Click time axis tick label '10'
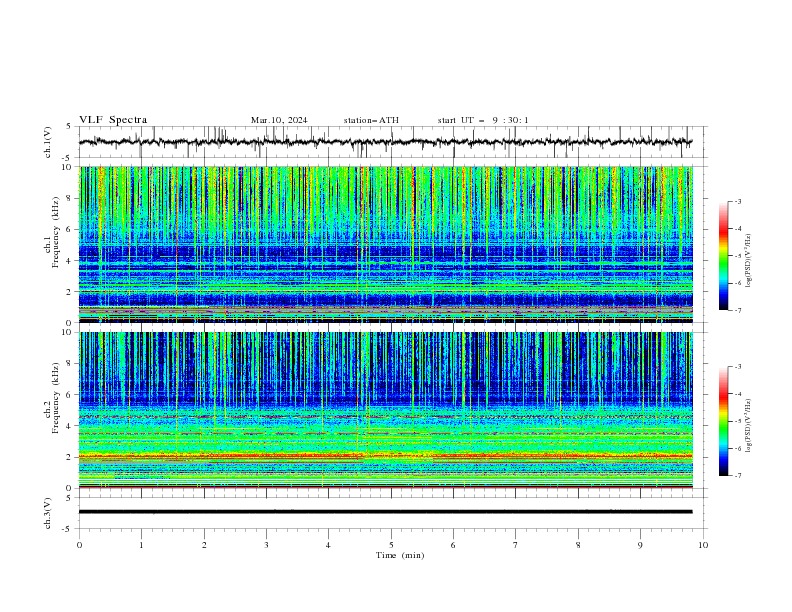Viewport: 792px width, 612px height. coord(703,545)
